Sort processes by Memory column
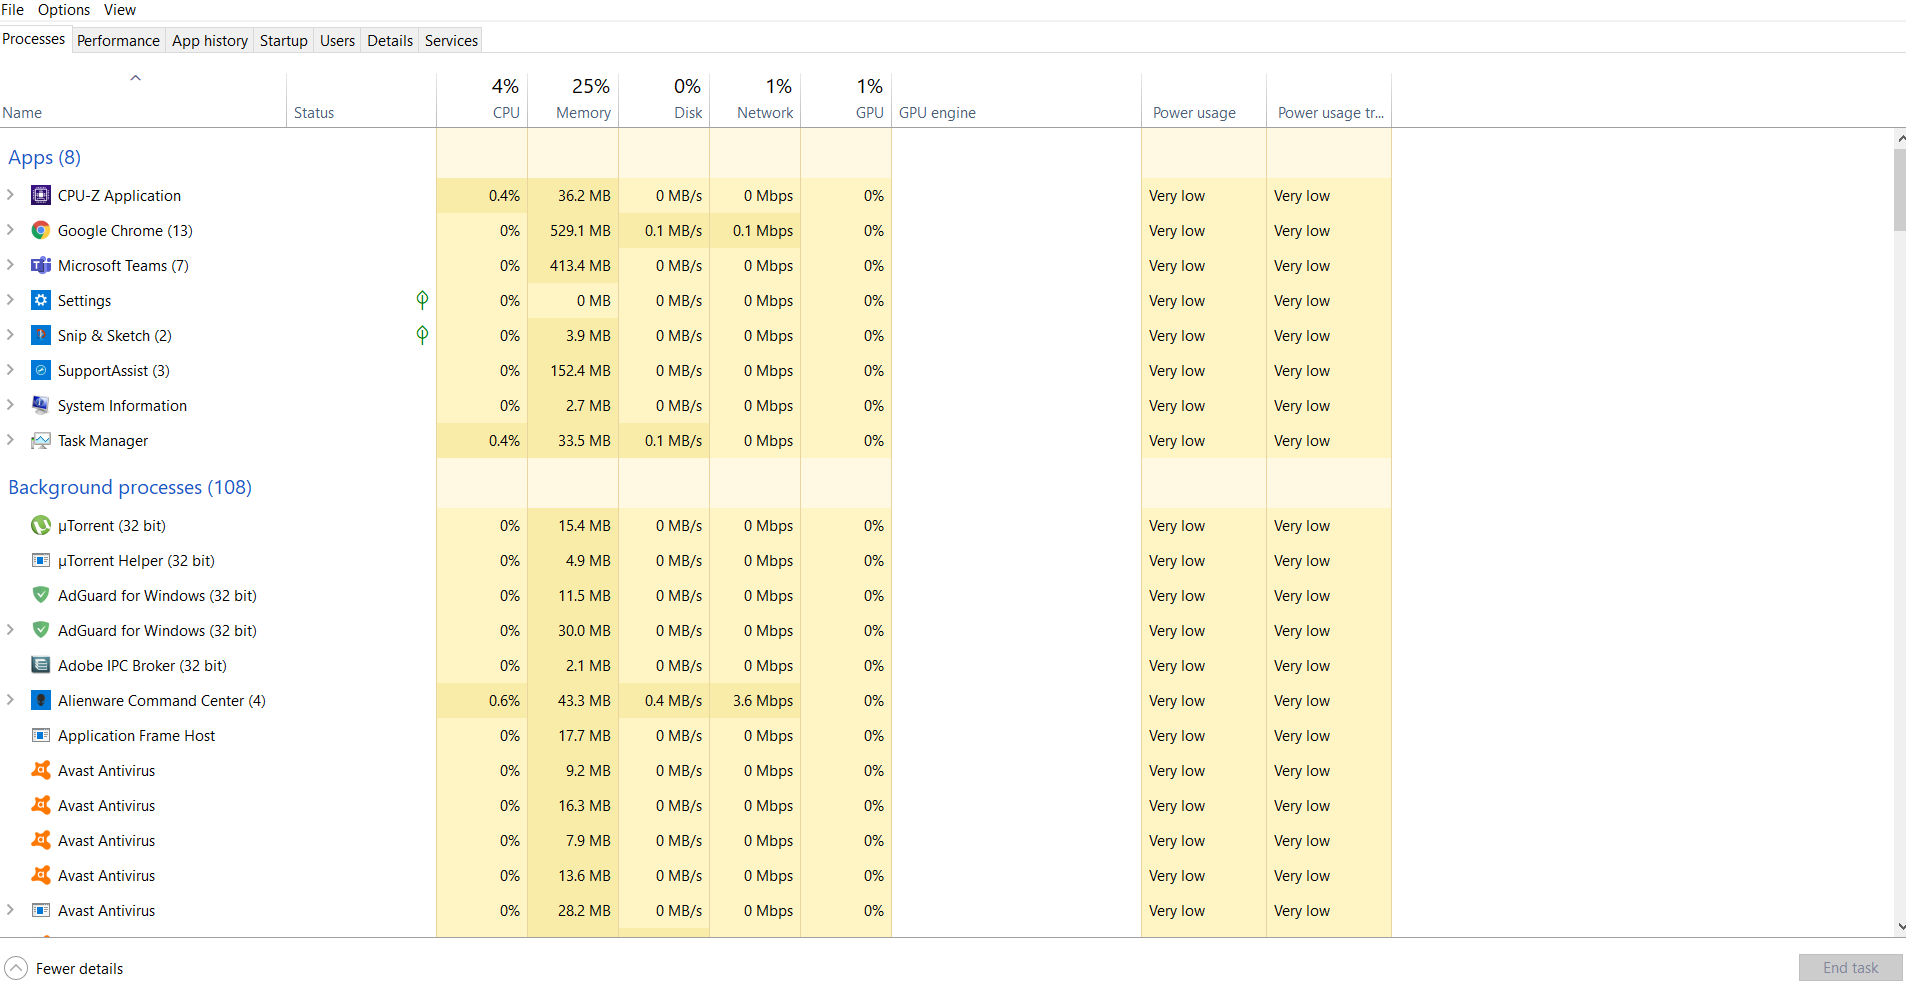The height and width of the screenshot is (992, 1906). [x=573, y=99]
